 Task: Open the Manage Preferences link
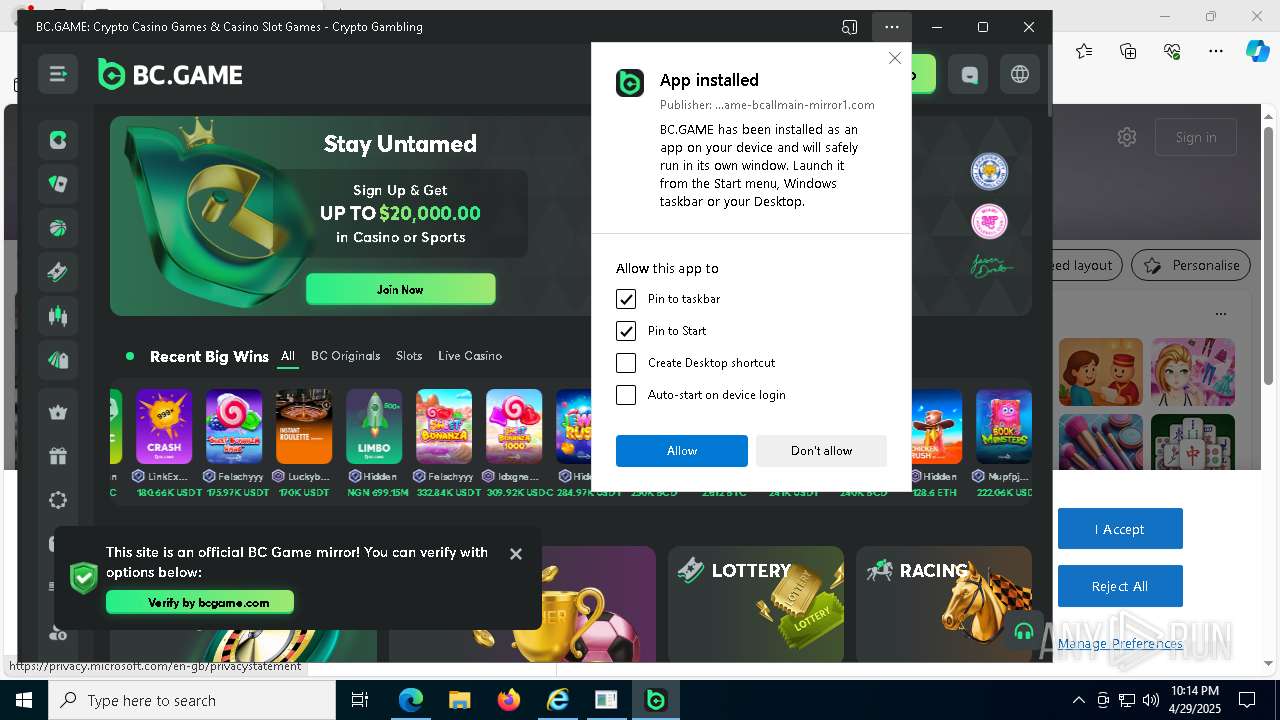[1120, 643]
